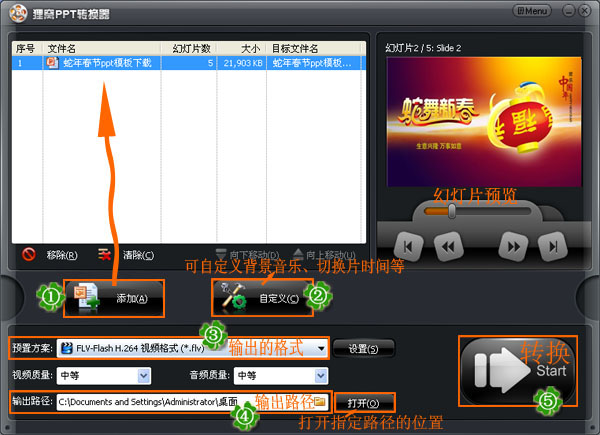The height and width of the screenshot is (435, 600).
Task: Minimize the converter window
Action: click(569, 11)
